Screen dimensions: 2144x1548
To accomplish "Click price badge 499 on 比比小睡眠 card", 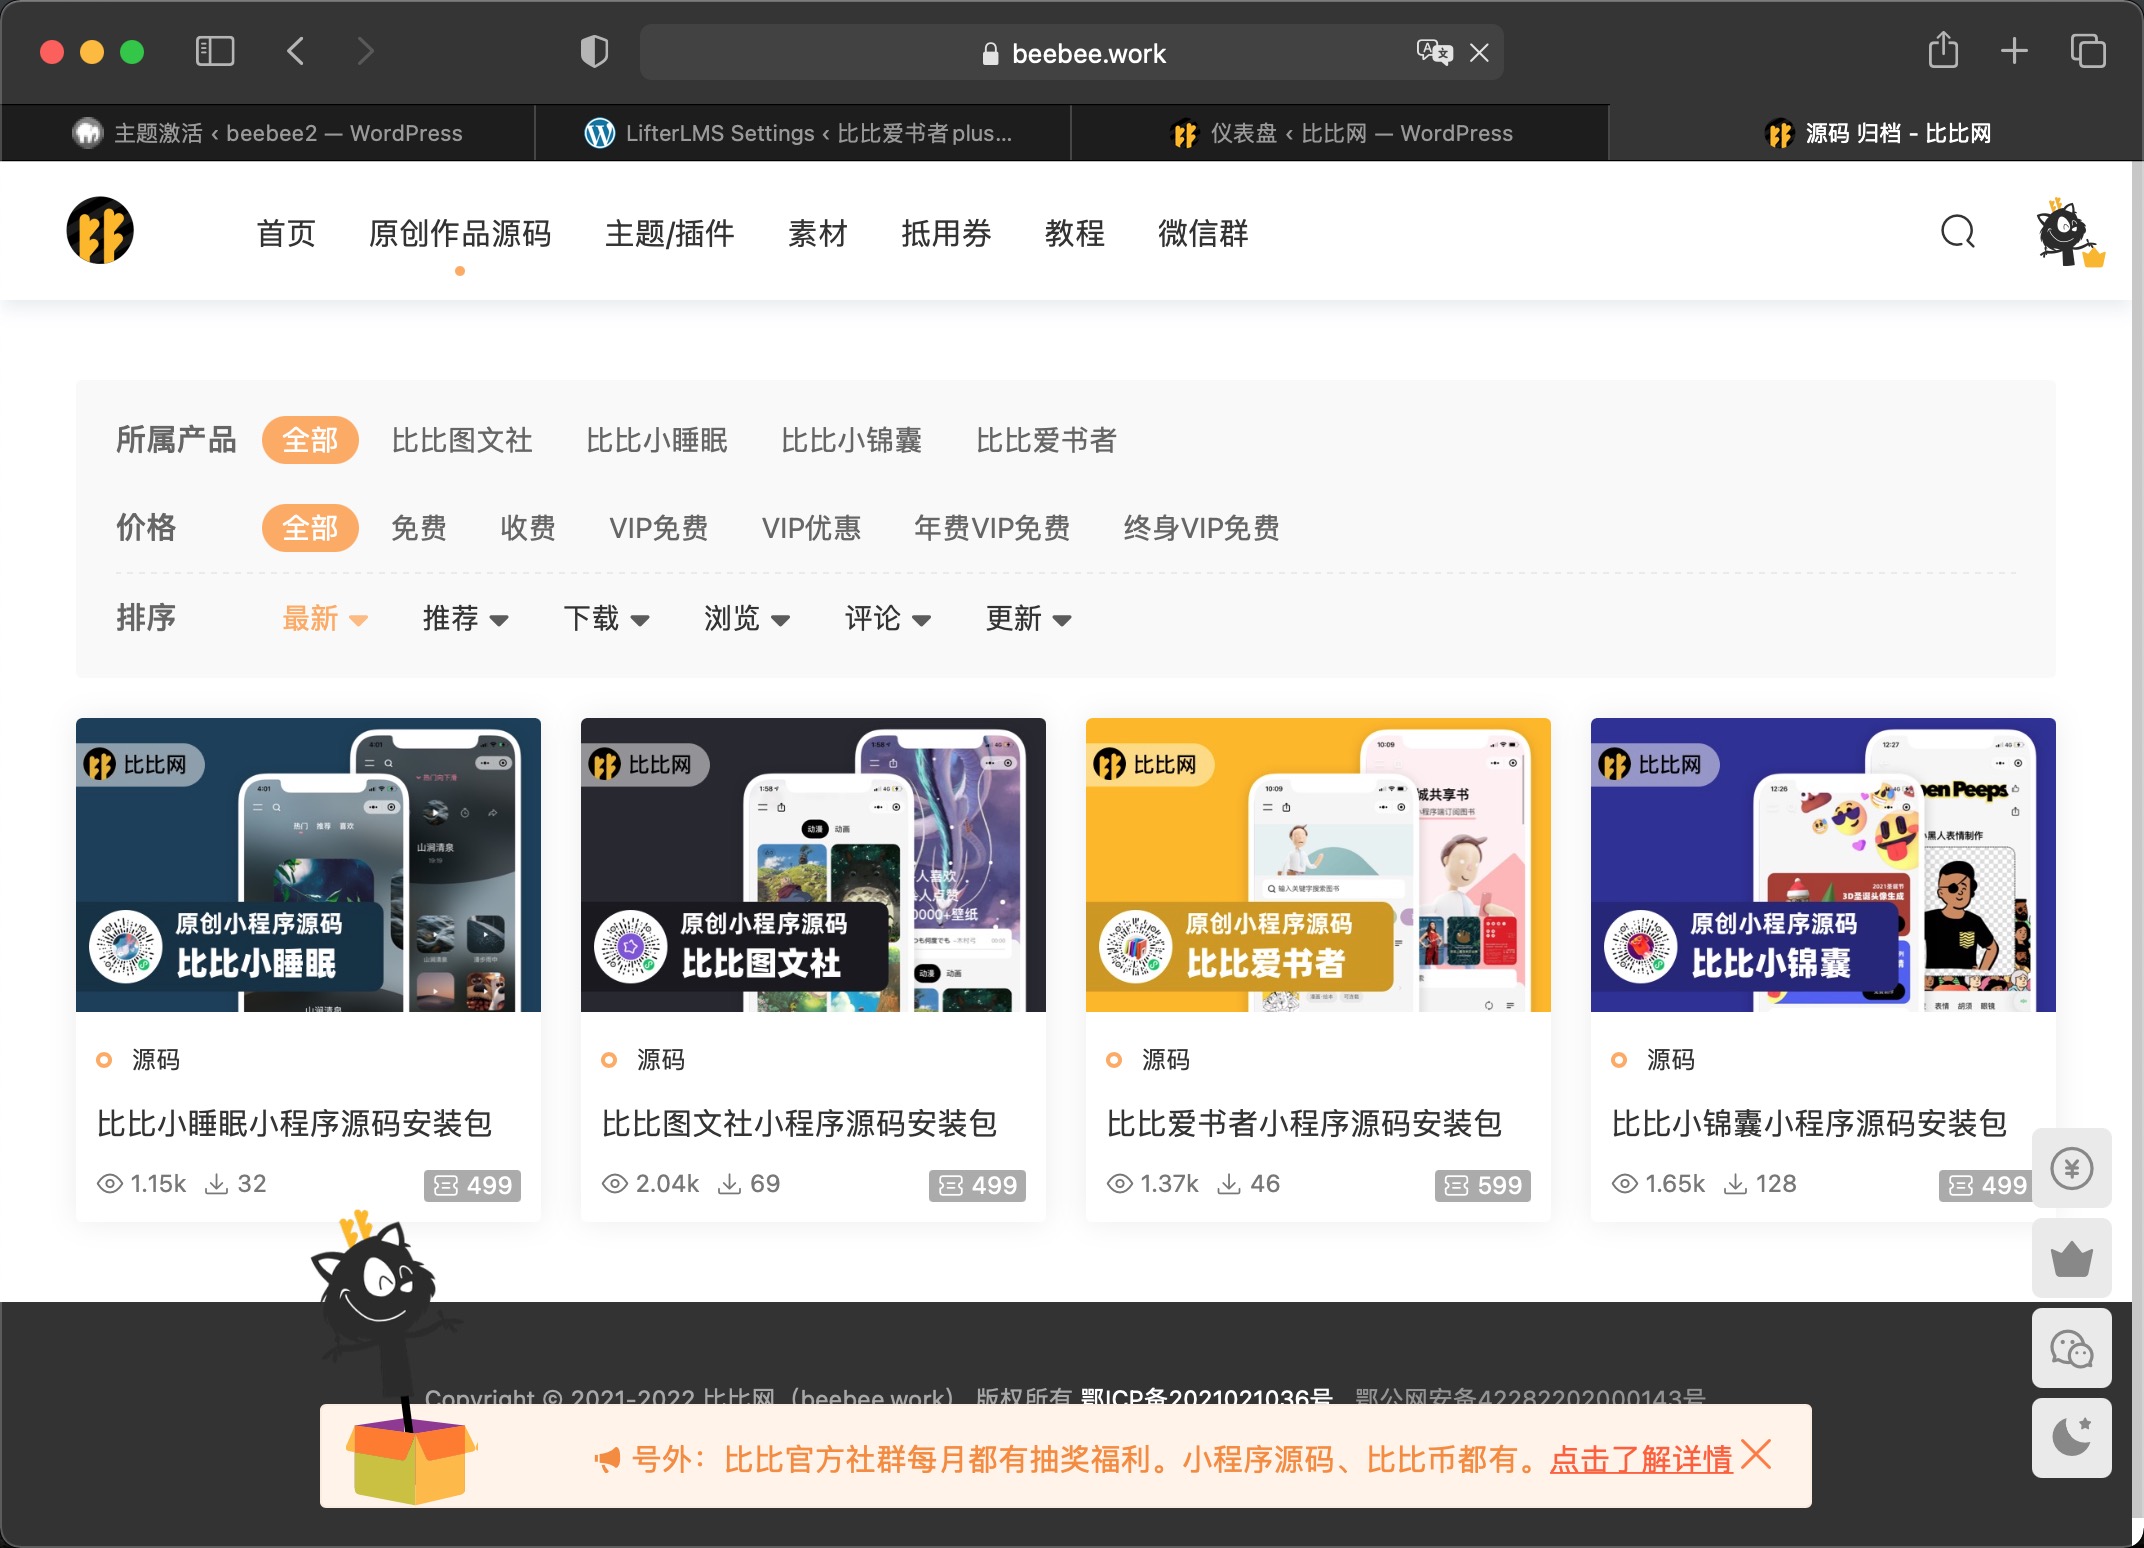I will (x=473, y=1185).
